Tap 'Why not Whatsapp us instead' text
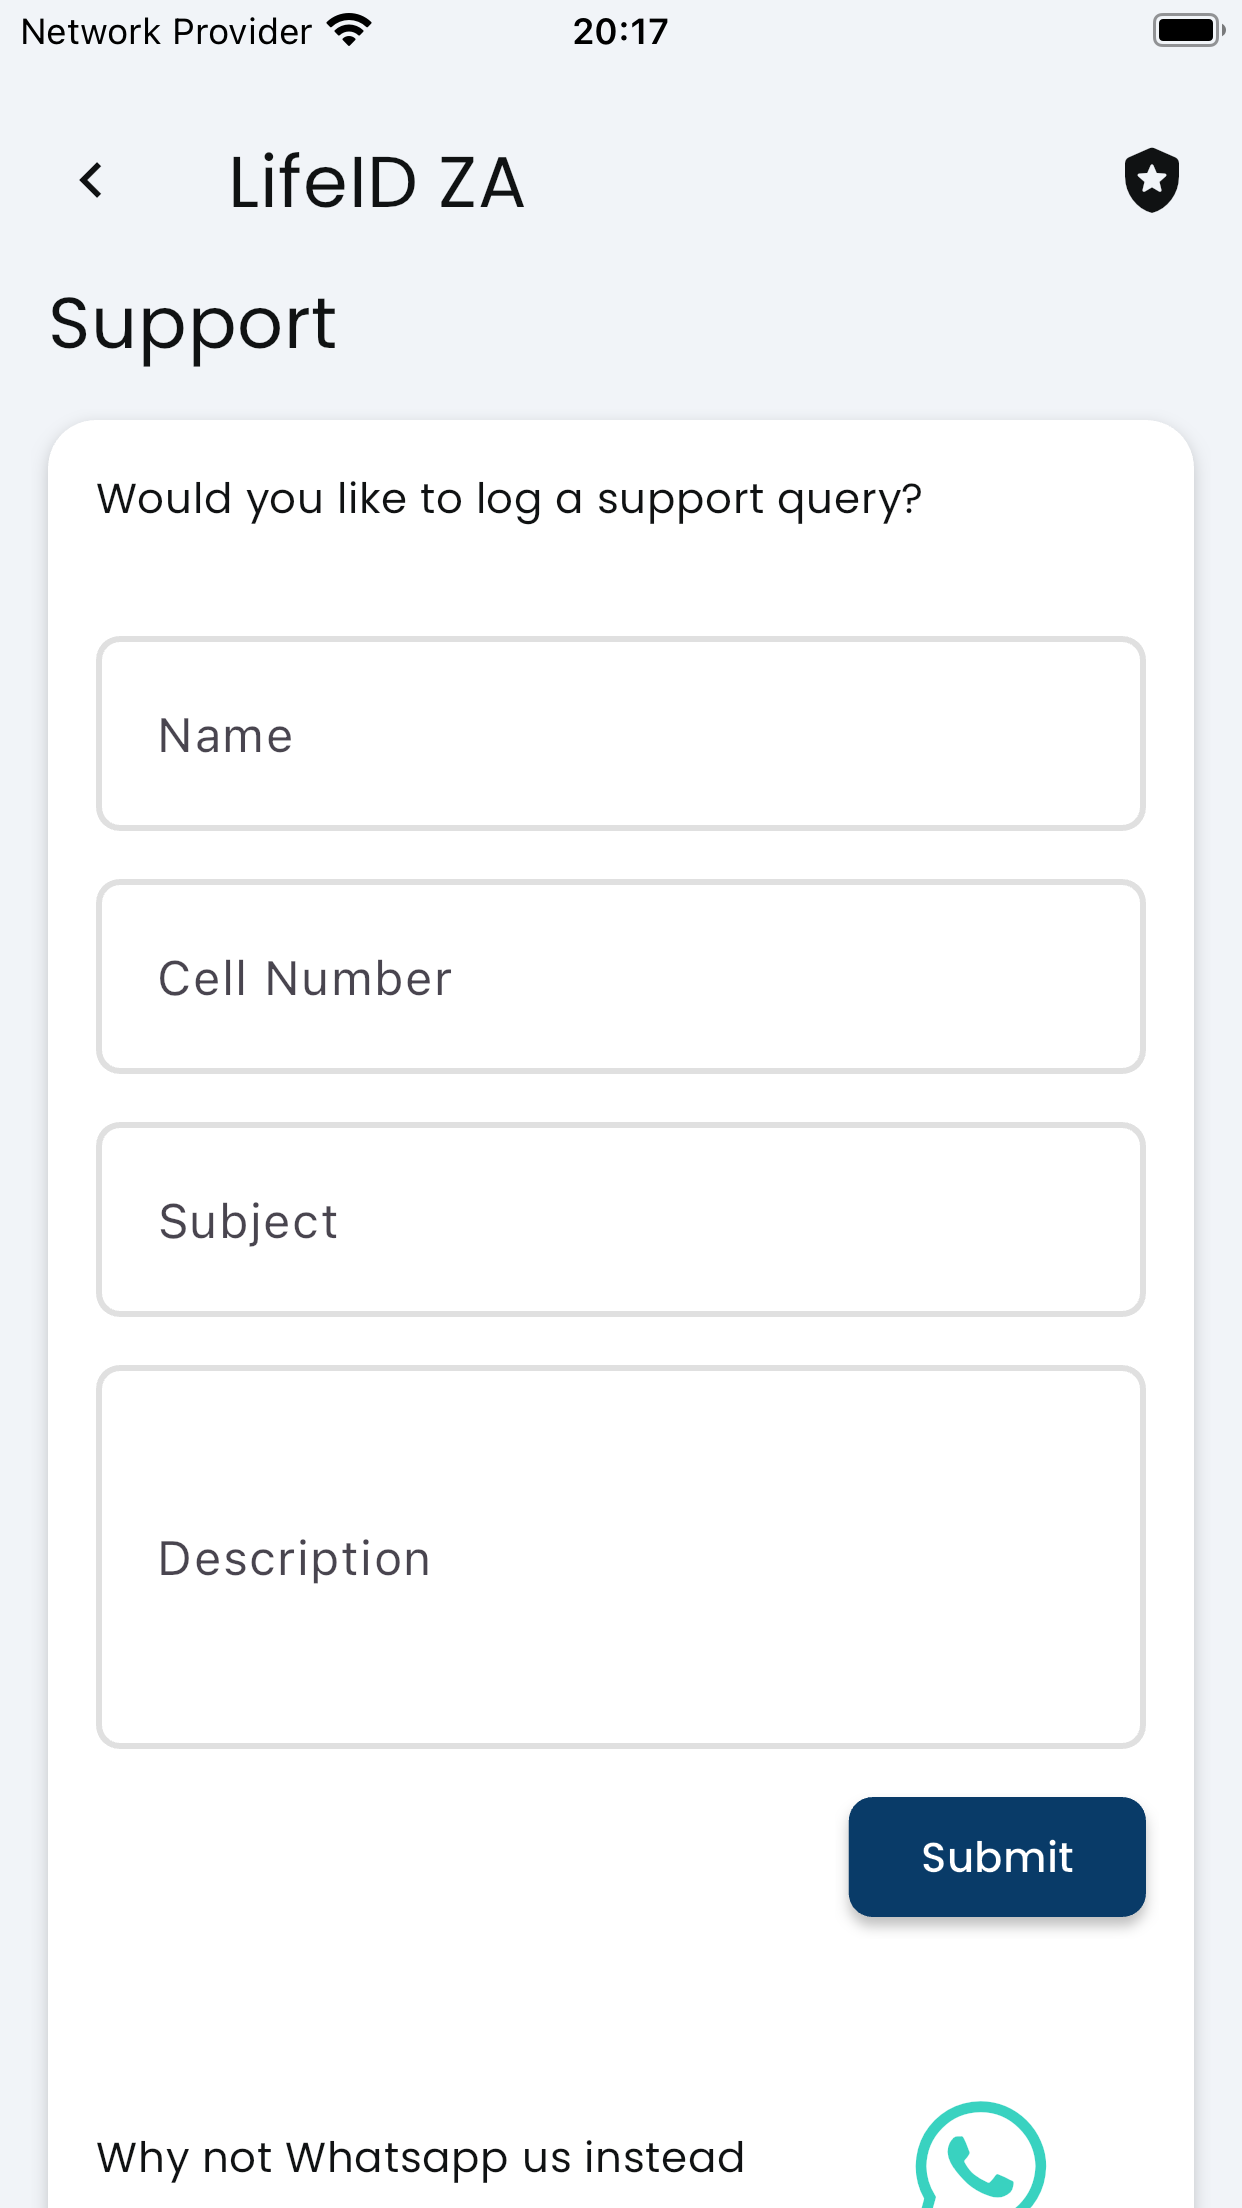The image size is (1242, 2208). [421, 2158]
